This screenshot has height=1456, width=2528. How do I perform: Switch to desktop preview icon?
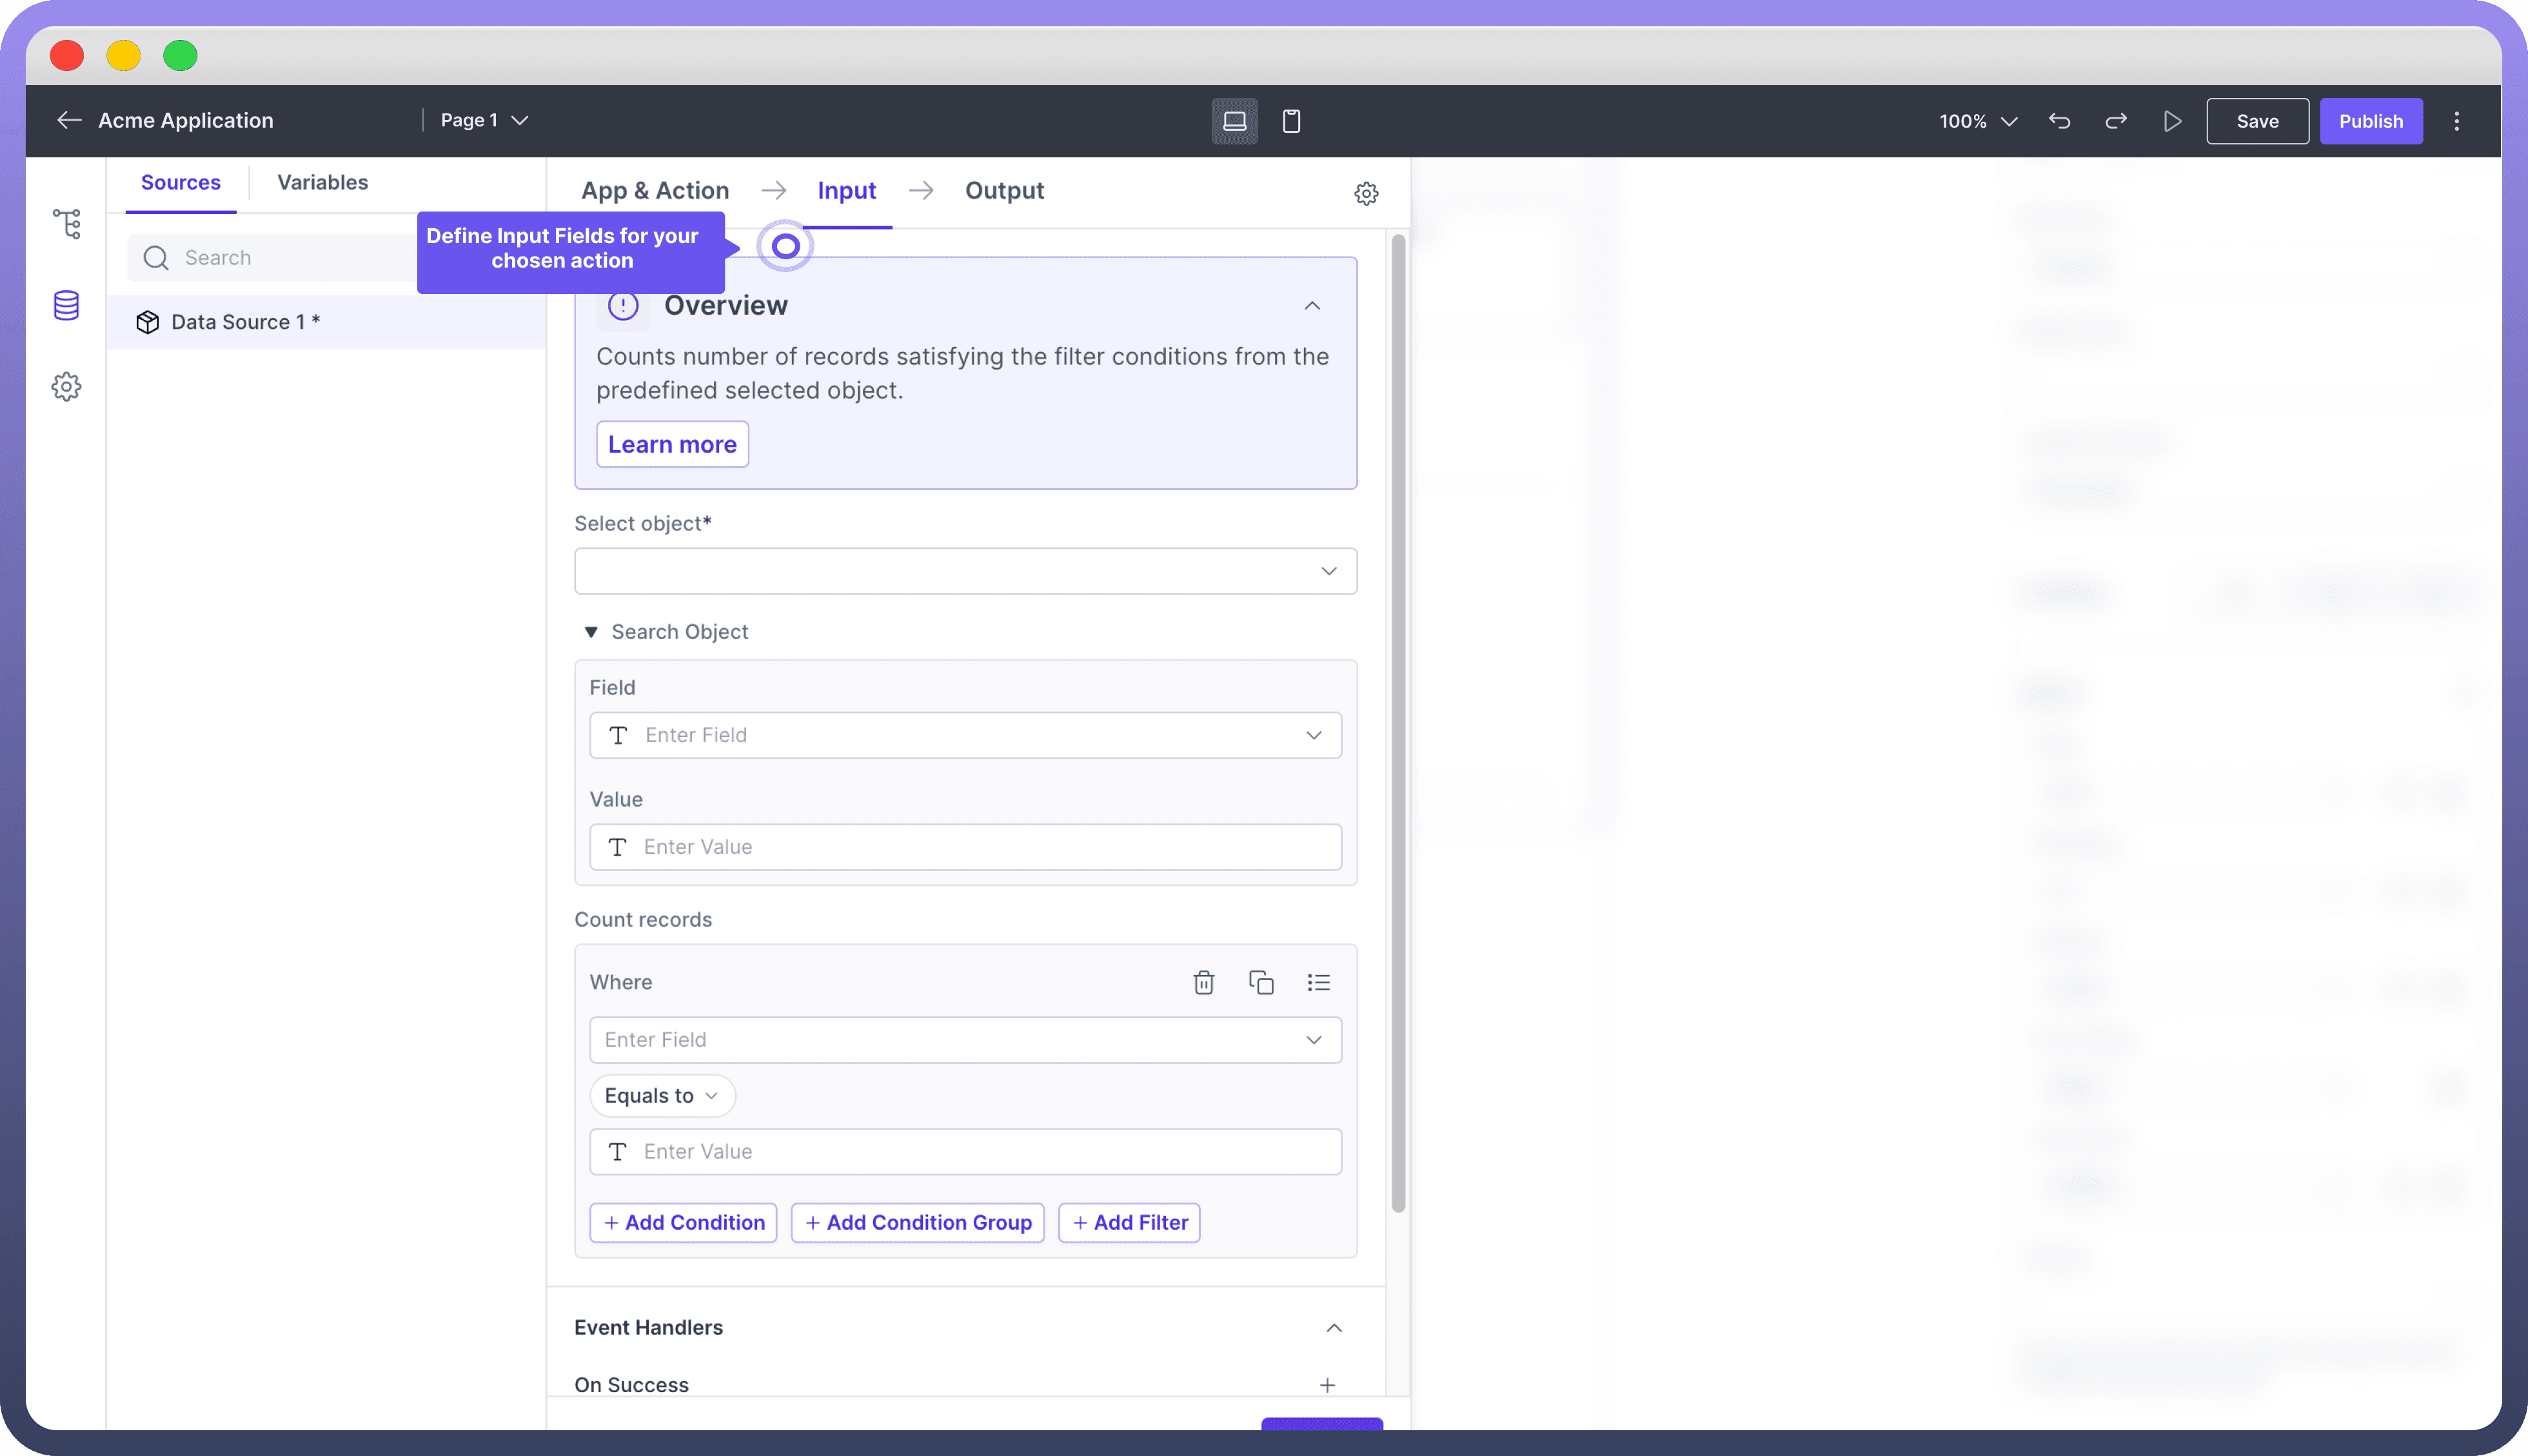coord(1234,121)
